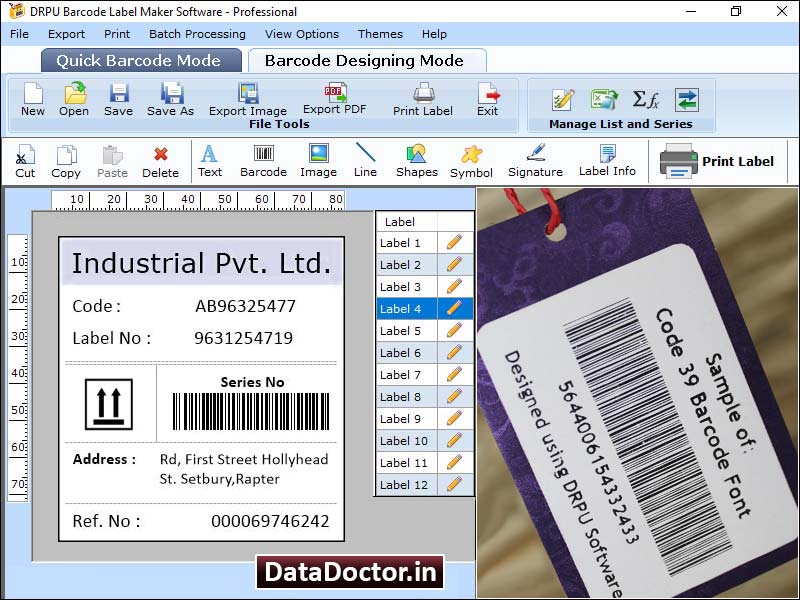
Task: Select the Barcode tool
Action: (x=263, y=160)
